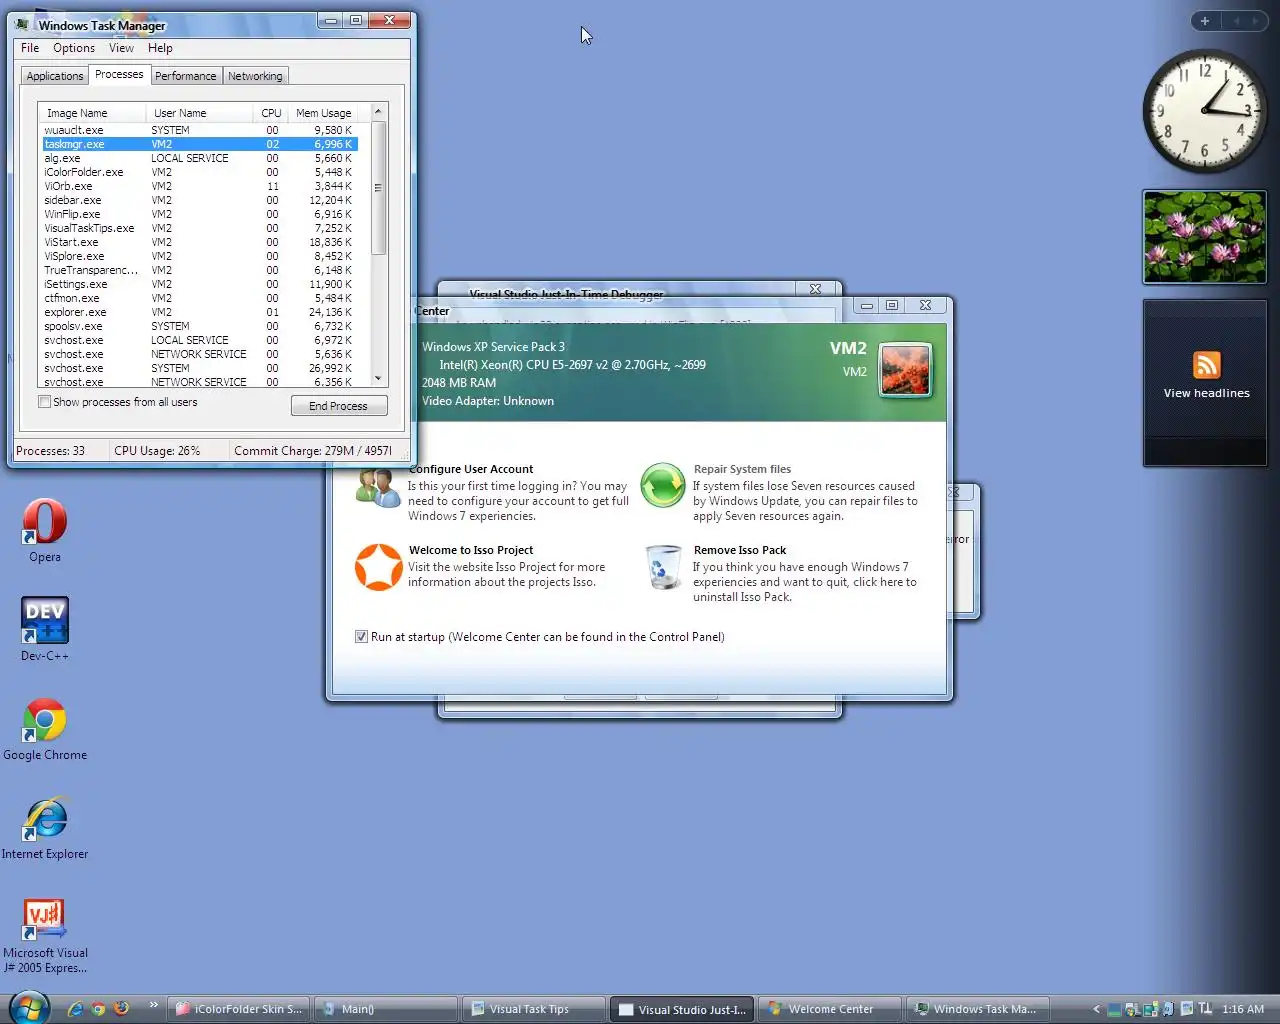The height and width of the screenshot is (1024, 1280).
Task: Click Configure User Account people icon
Action: [378, 488]
